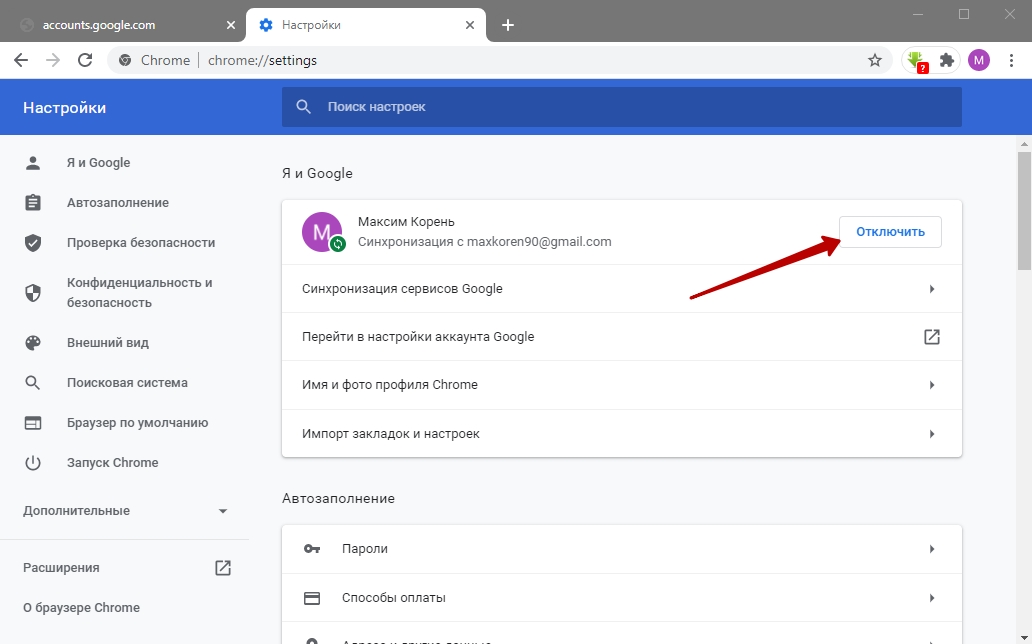Open the Extensions puzzle piece menu

point(947,60)
